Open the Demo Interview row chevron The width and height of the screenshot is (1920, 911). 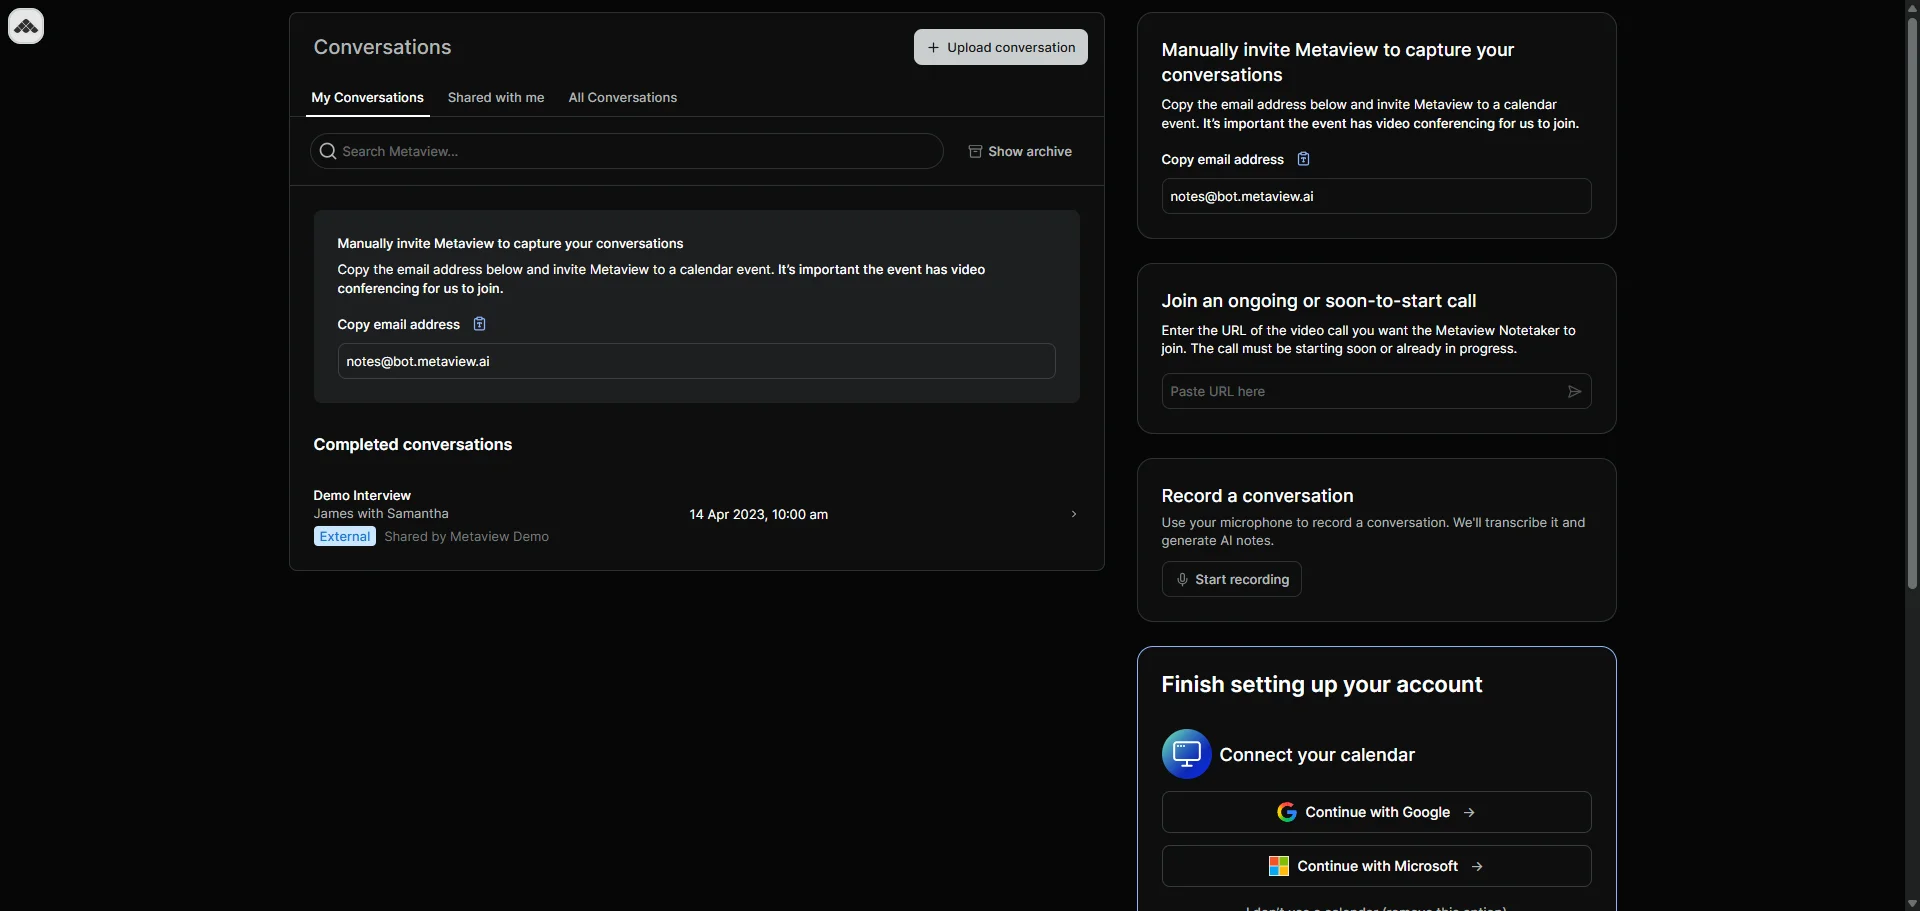pos(1074,514)
